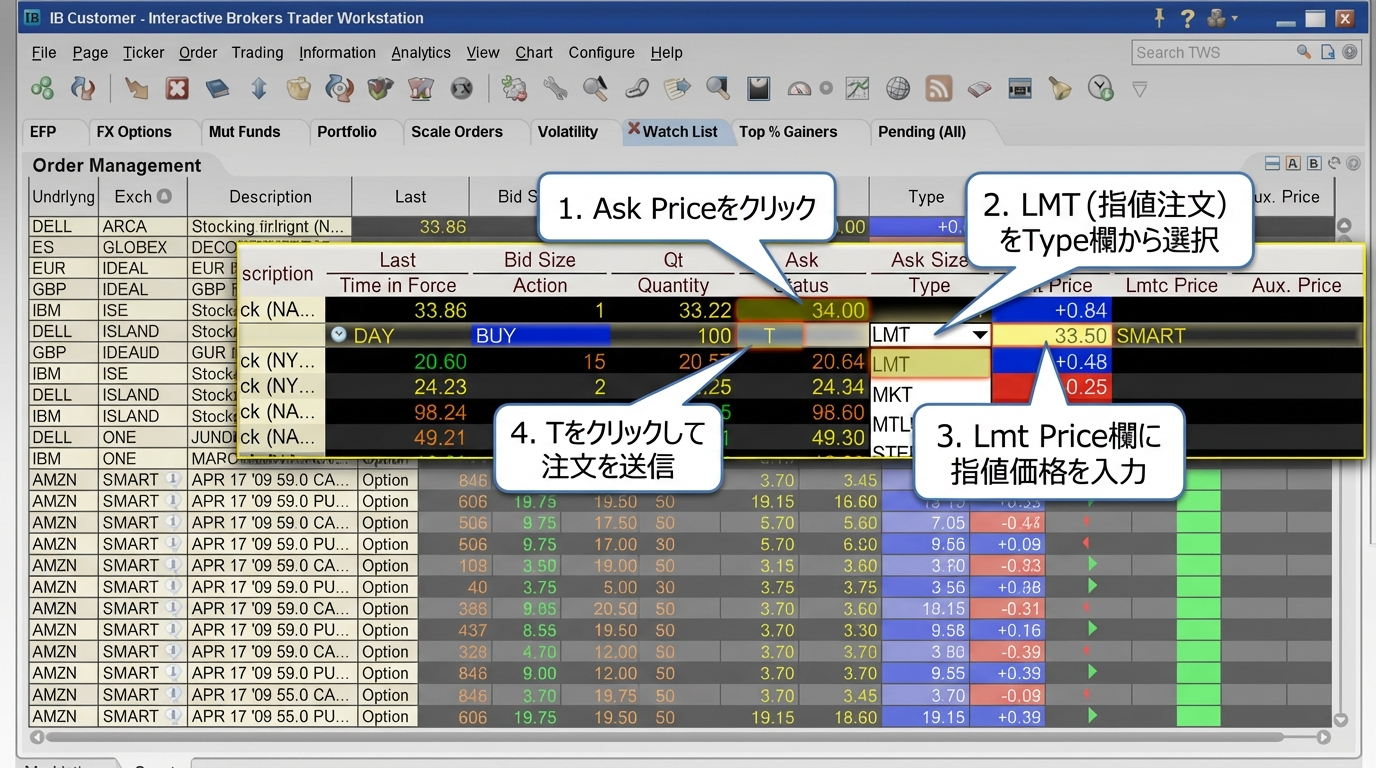
Task: Click the page icon in Search TWS box
Action: click(x=1328, y=52)
